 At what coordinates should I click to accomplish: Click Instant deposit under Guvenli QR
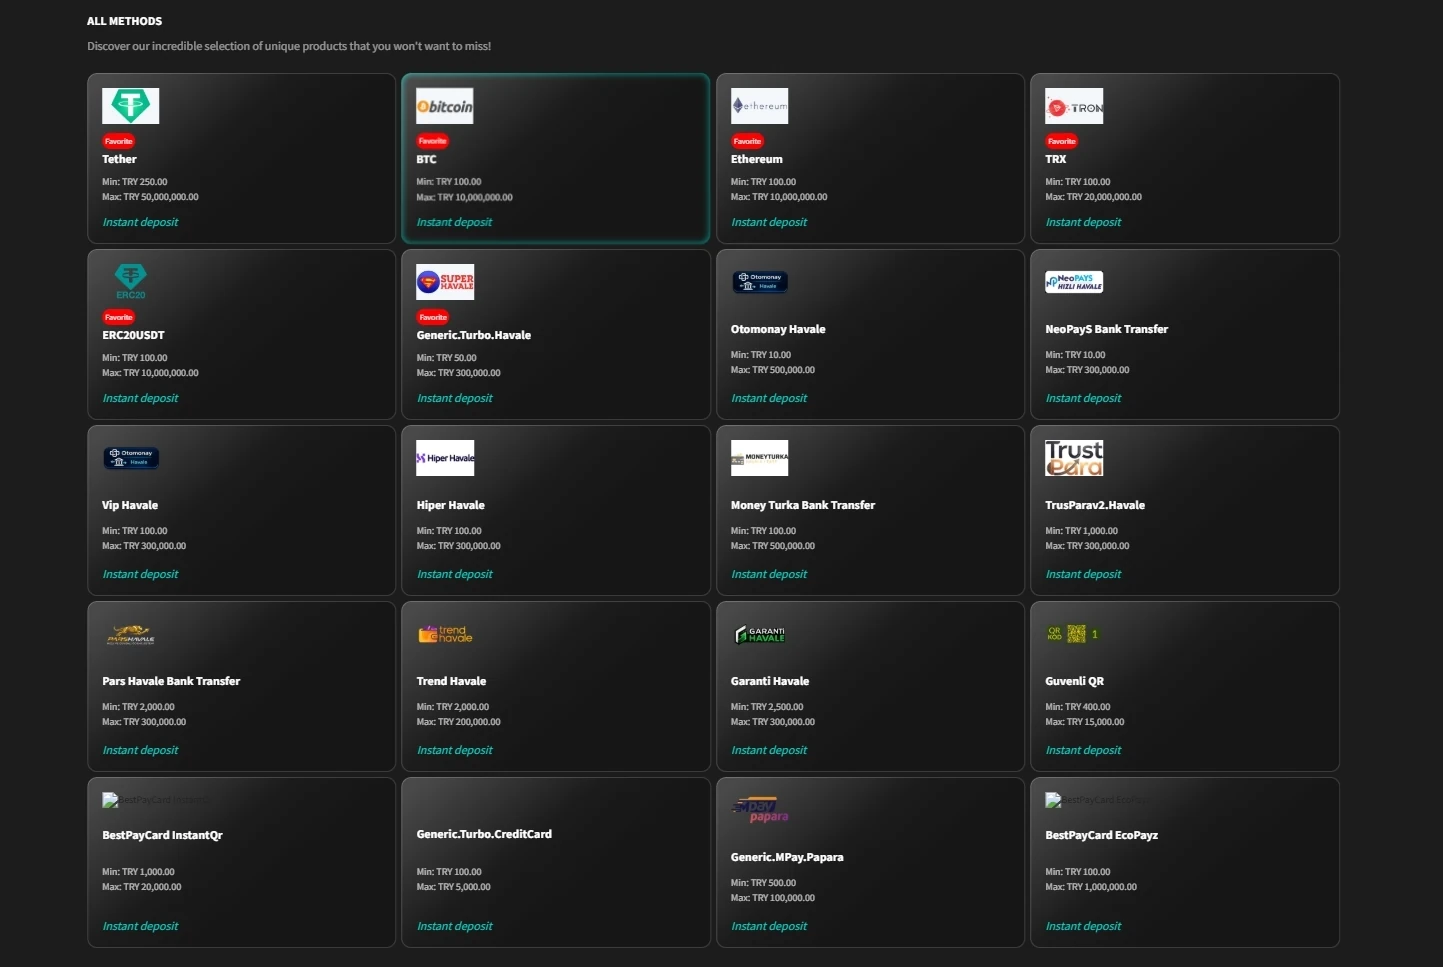pos(1083,750)
